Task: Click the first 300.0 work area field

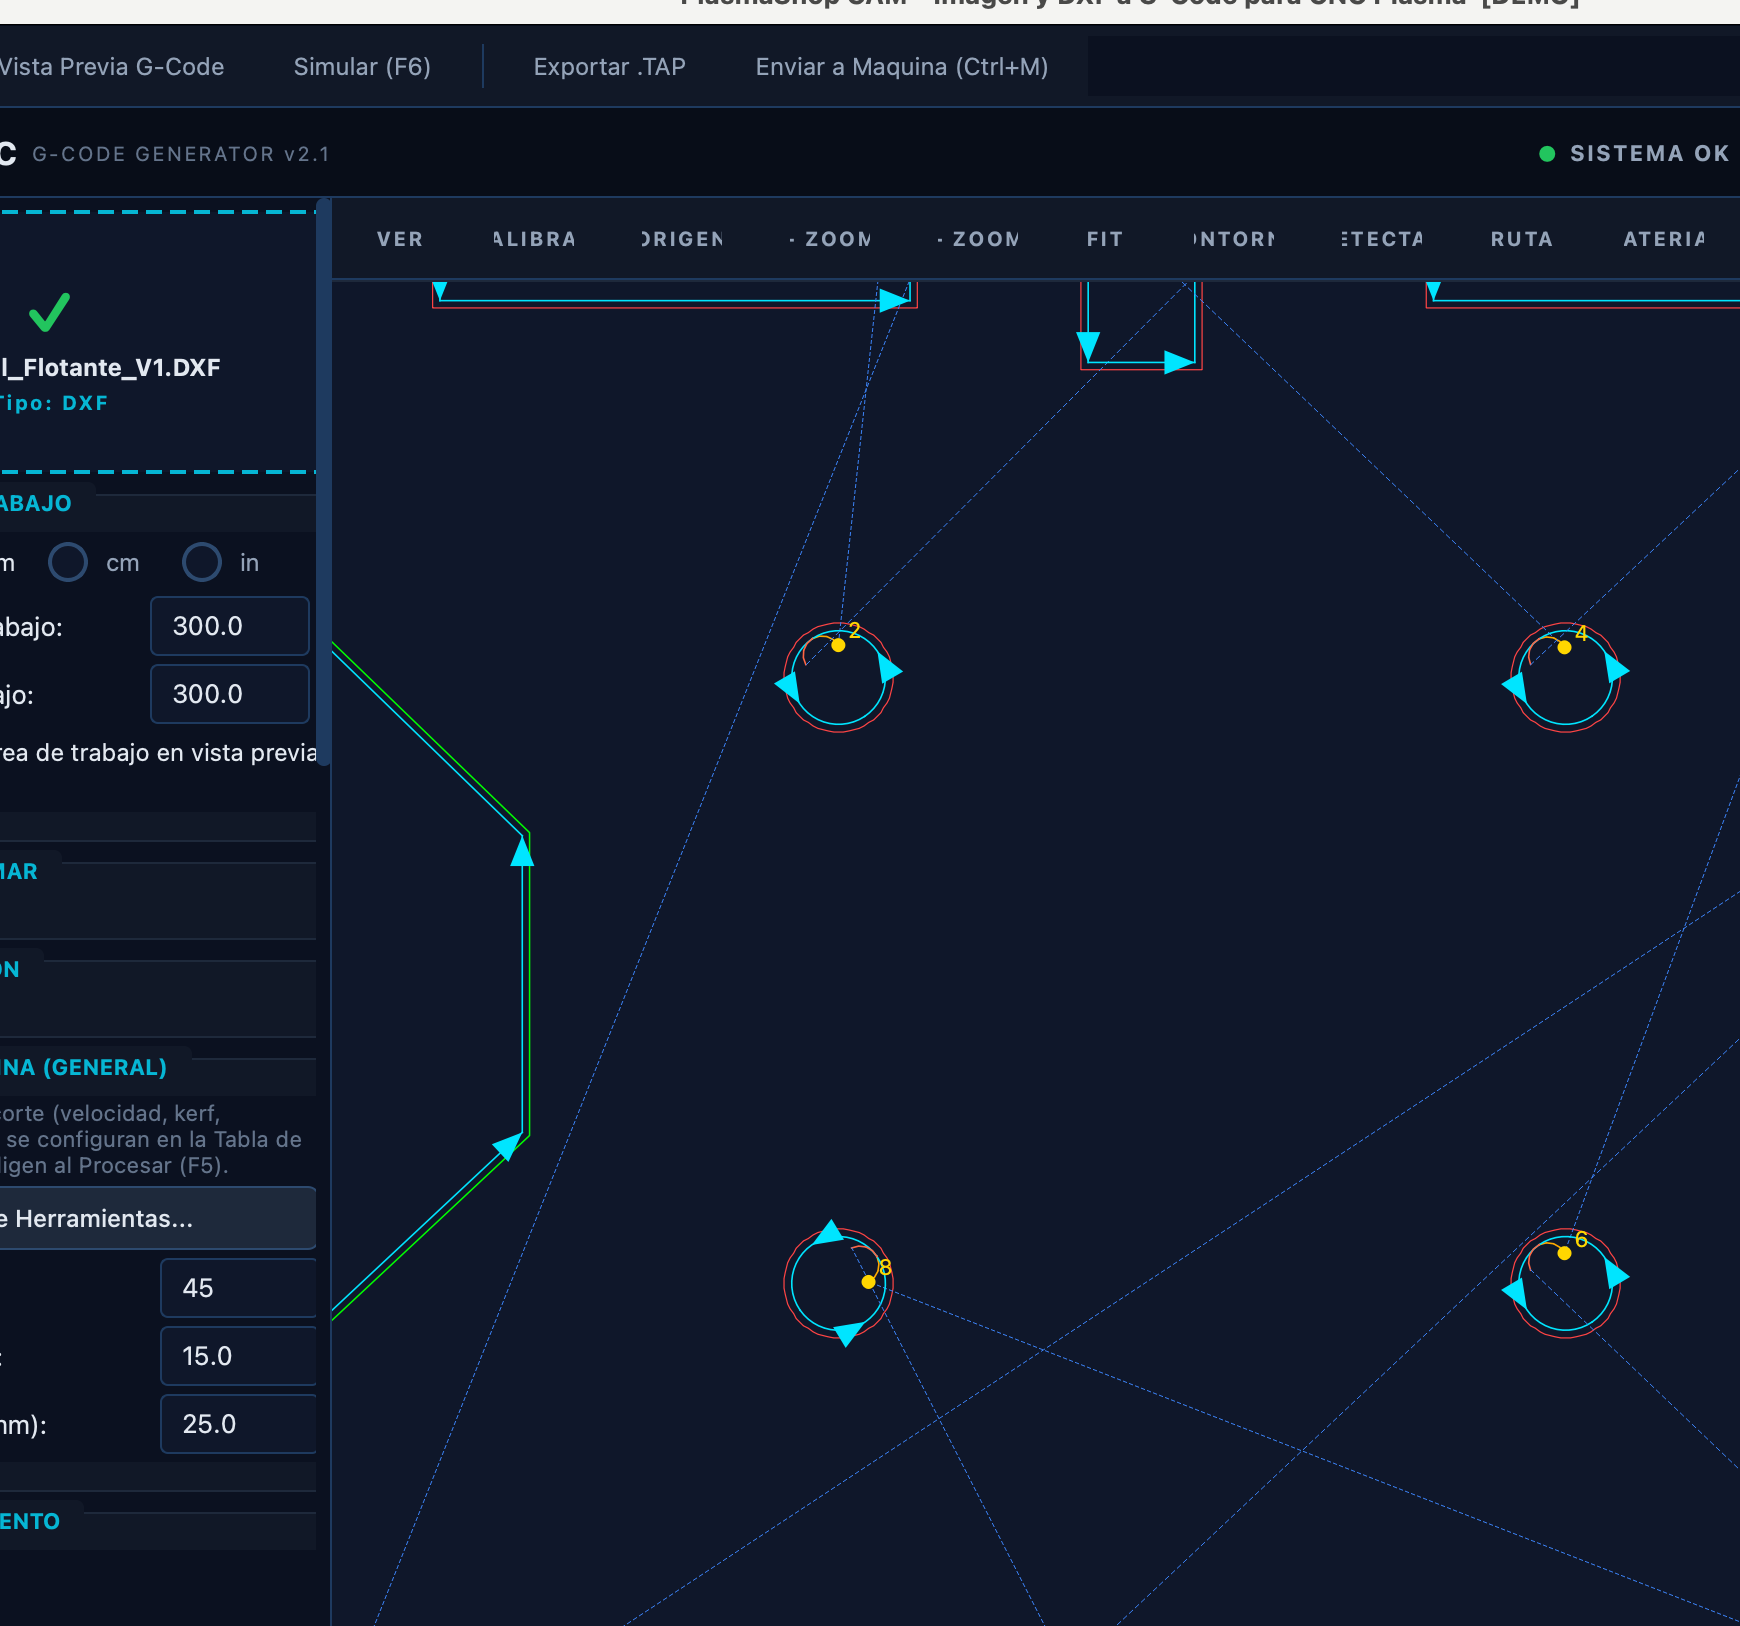Action: pyautogui.click(x=230, y=626)
